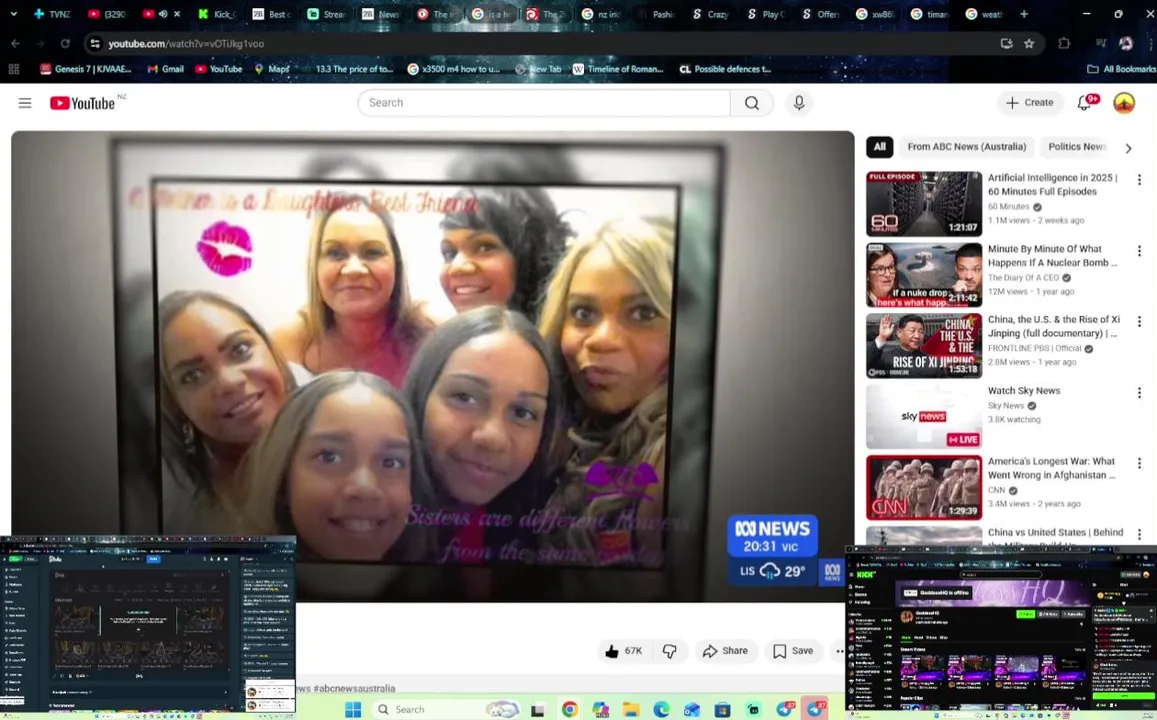Open more actions ellipsis beside Save
This screenshot has width=1157, height=720.
pos(839,651)
